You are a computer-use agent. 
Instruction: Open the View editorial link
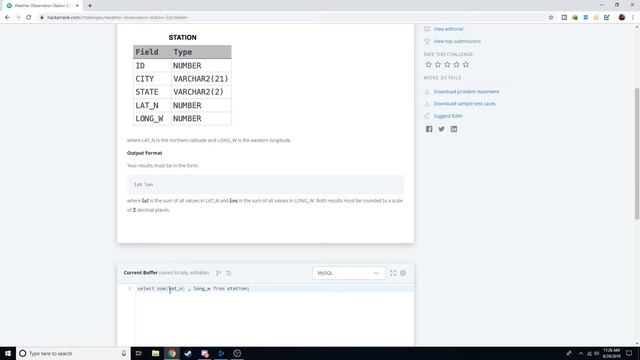pos(448,29)
